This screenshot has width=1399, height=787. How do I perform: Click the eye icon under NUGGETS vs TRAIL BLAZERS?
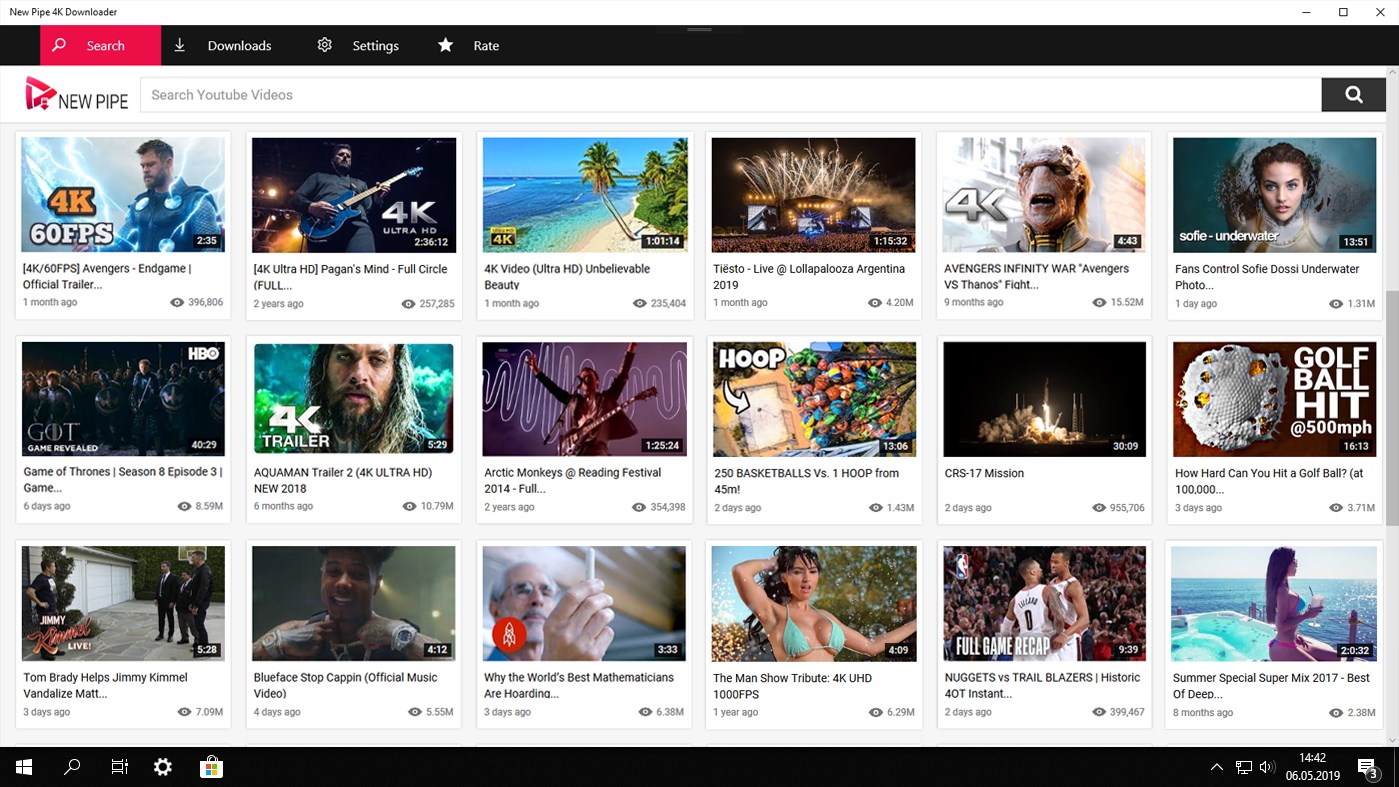coord(1098,712)
